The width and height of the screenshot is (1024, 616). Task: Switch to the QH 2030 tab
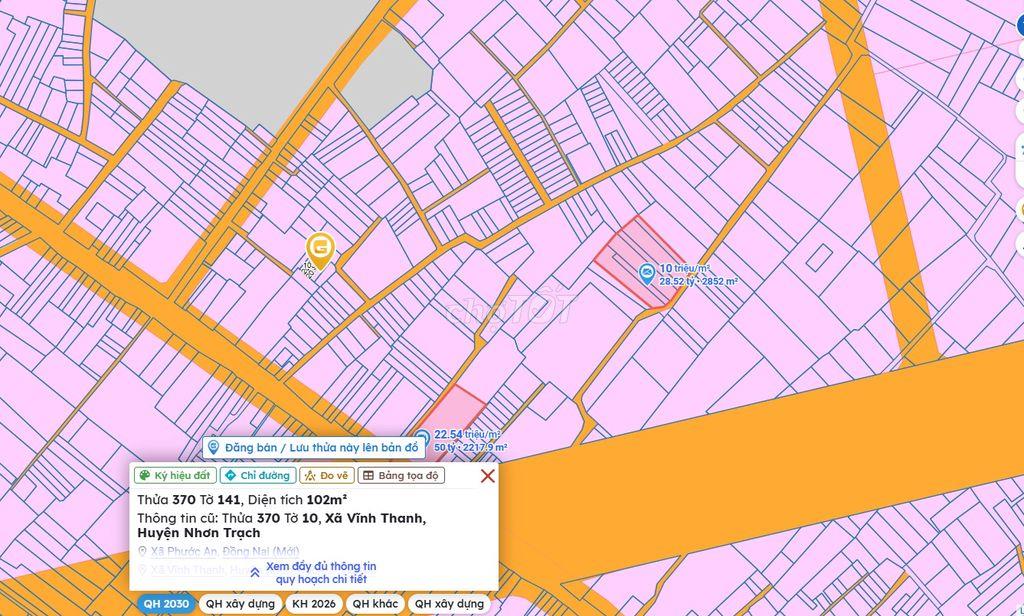click(166, 604)
